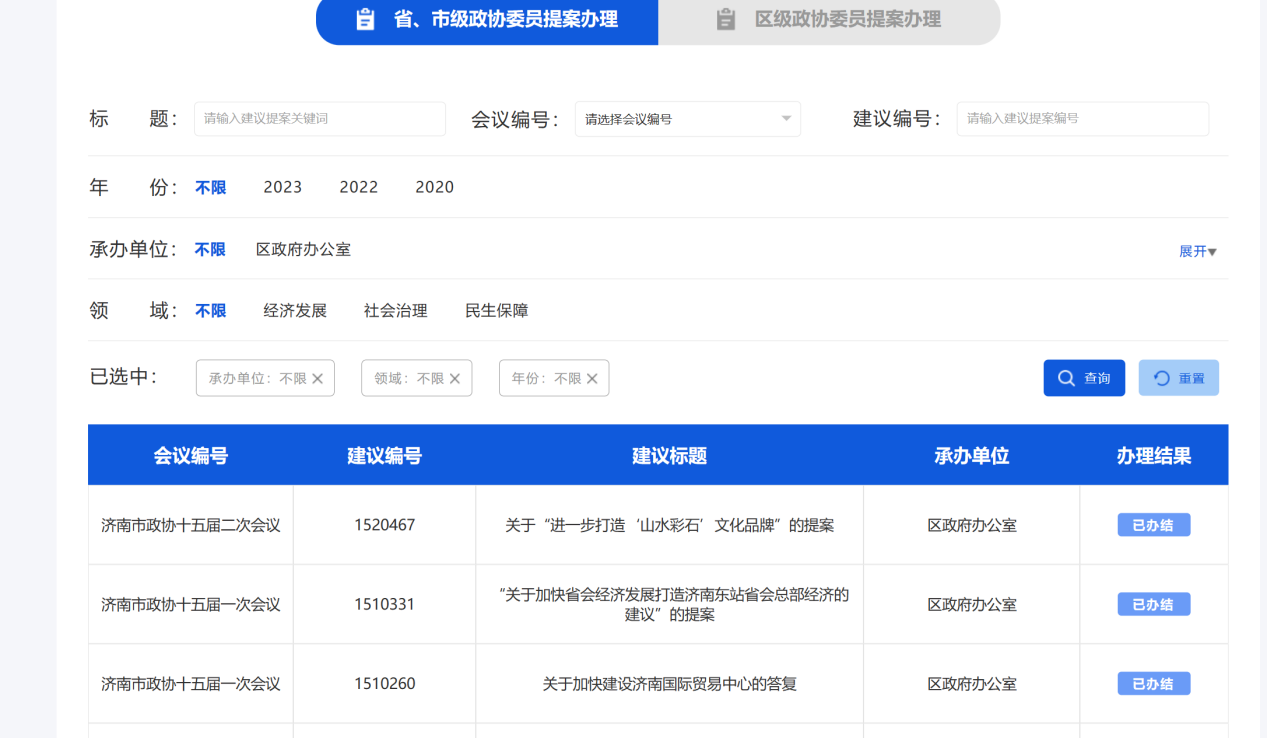The height and width of the screenshot is (738, 1267).
Task: Choose 区政府办公室 in 承办单位 filter
Action: click(303, 249)
